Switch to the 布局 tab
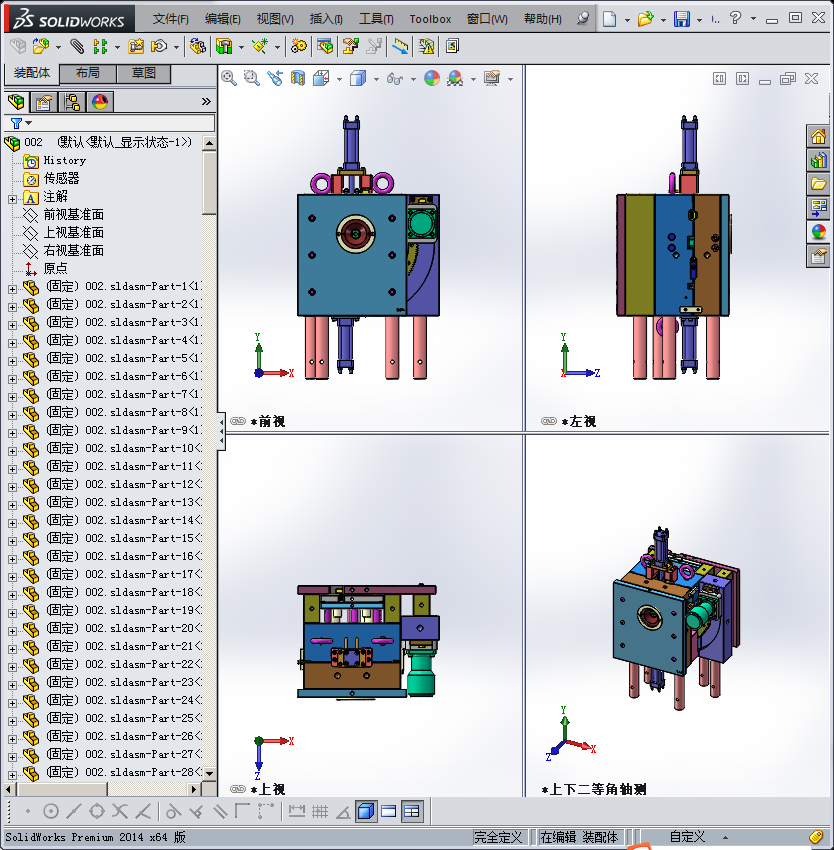Viewport: 834px width, 850px height. click(88, 73)
